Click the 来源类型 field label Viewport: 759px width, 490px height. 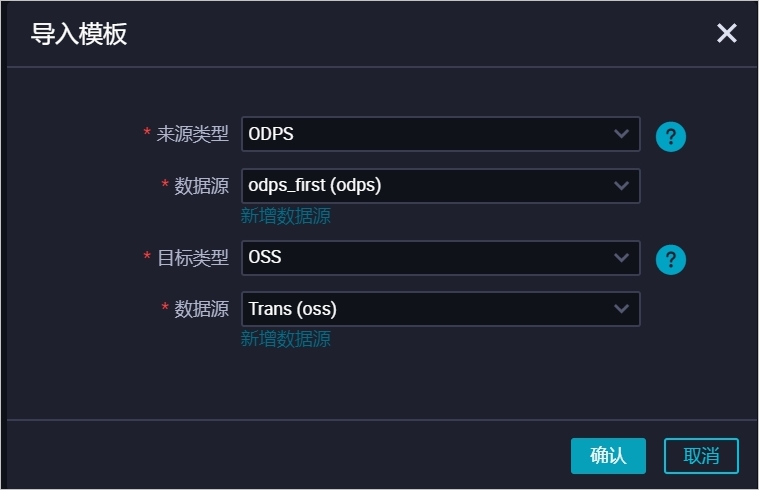192,134
